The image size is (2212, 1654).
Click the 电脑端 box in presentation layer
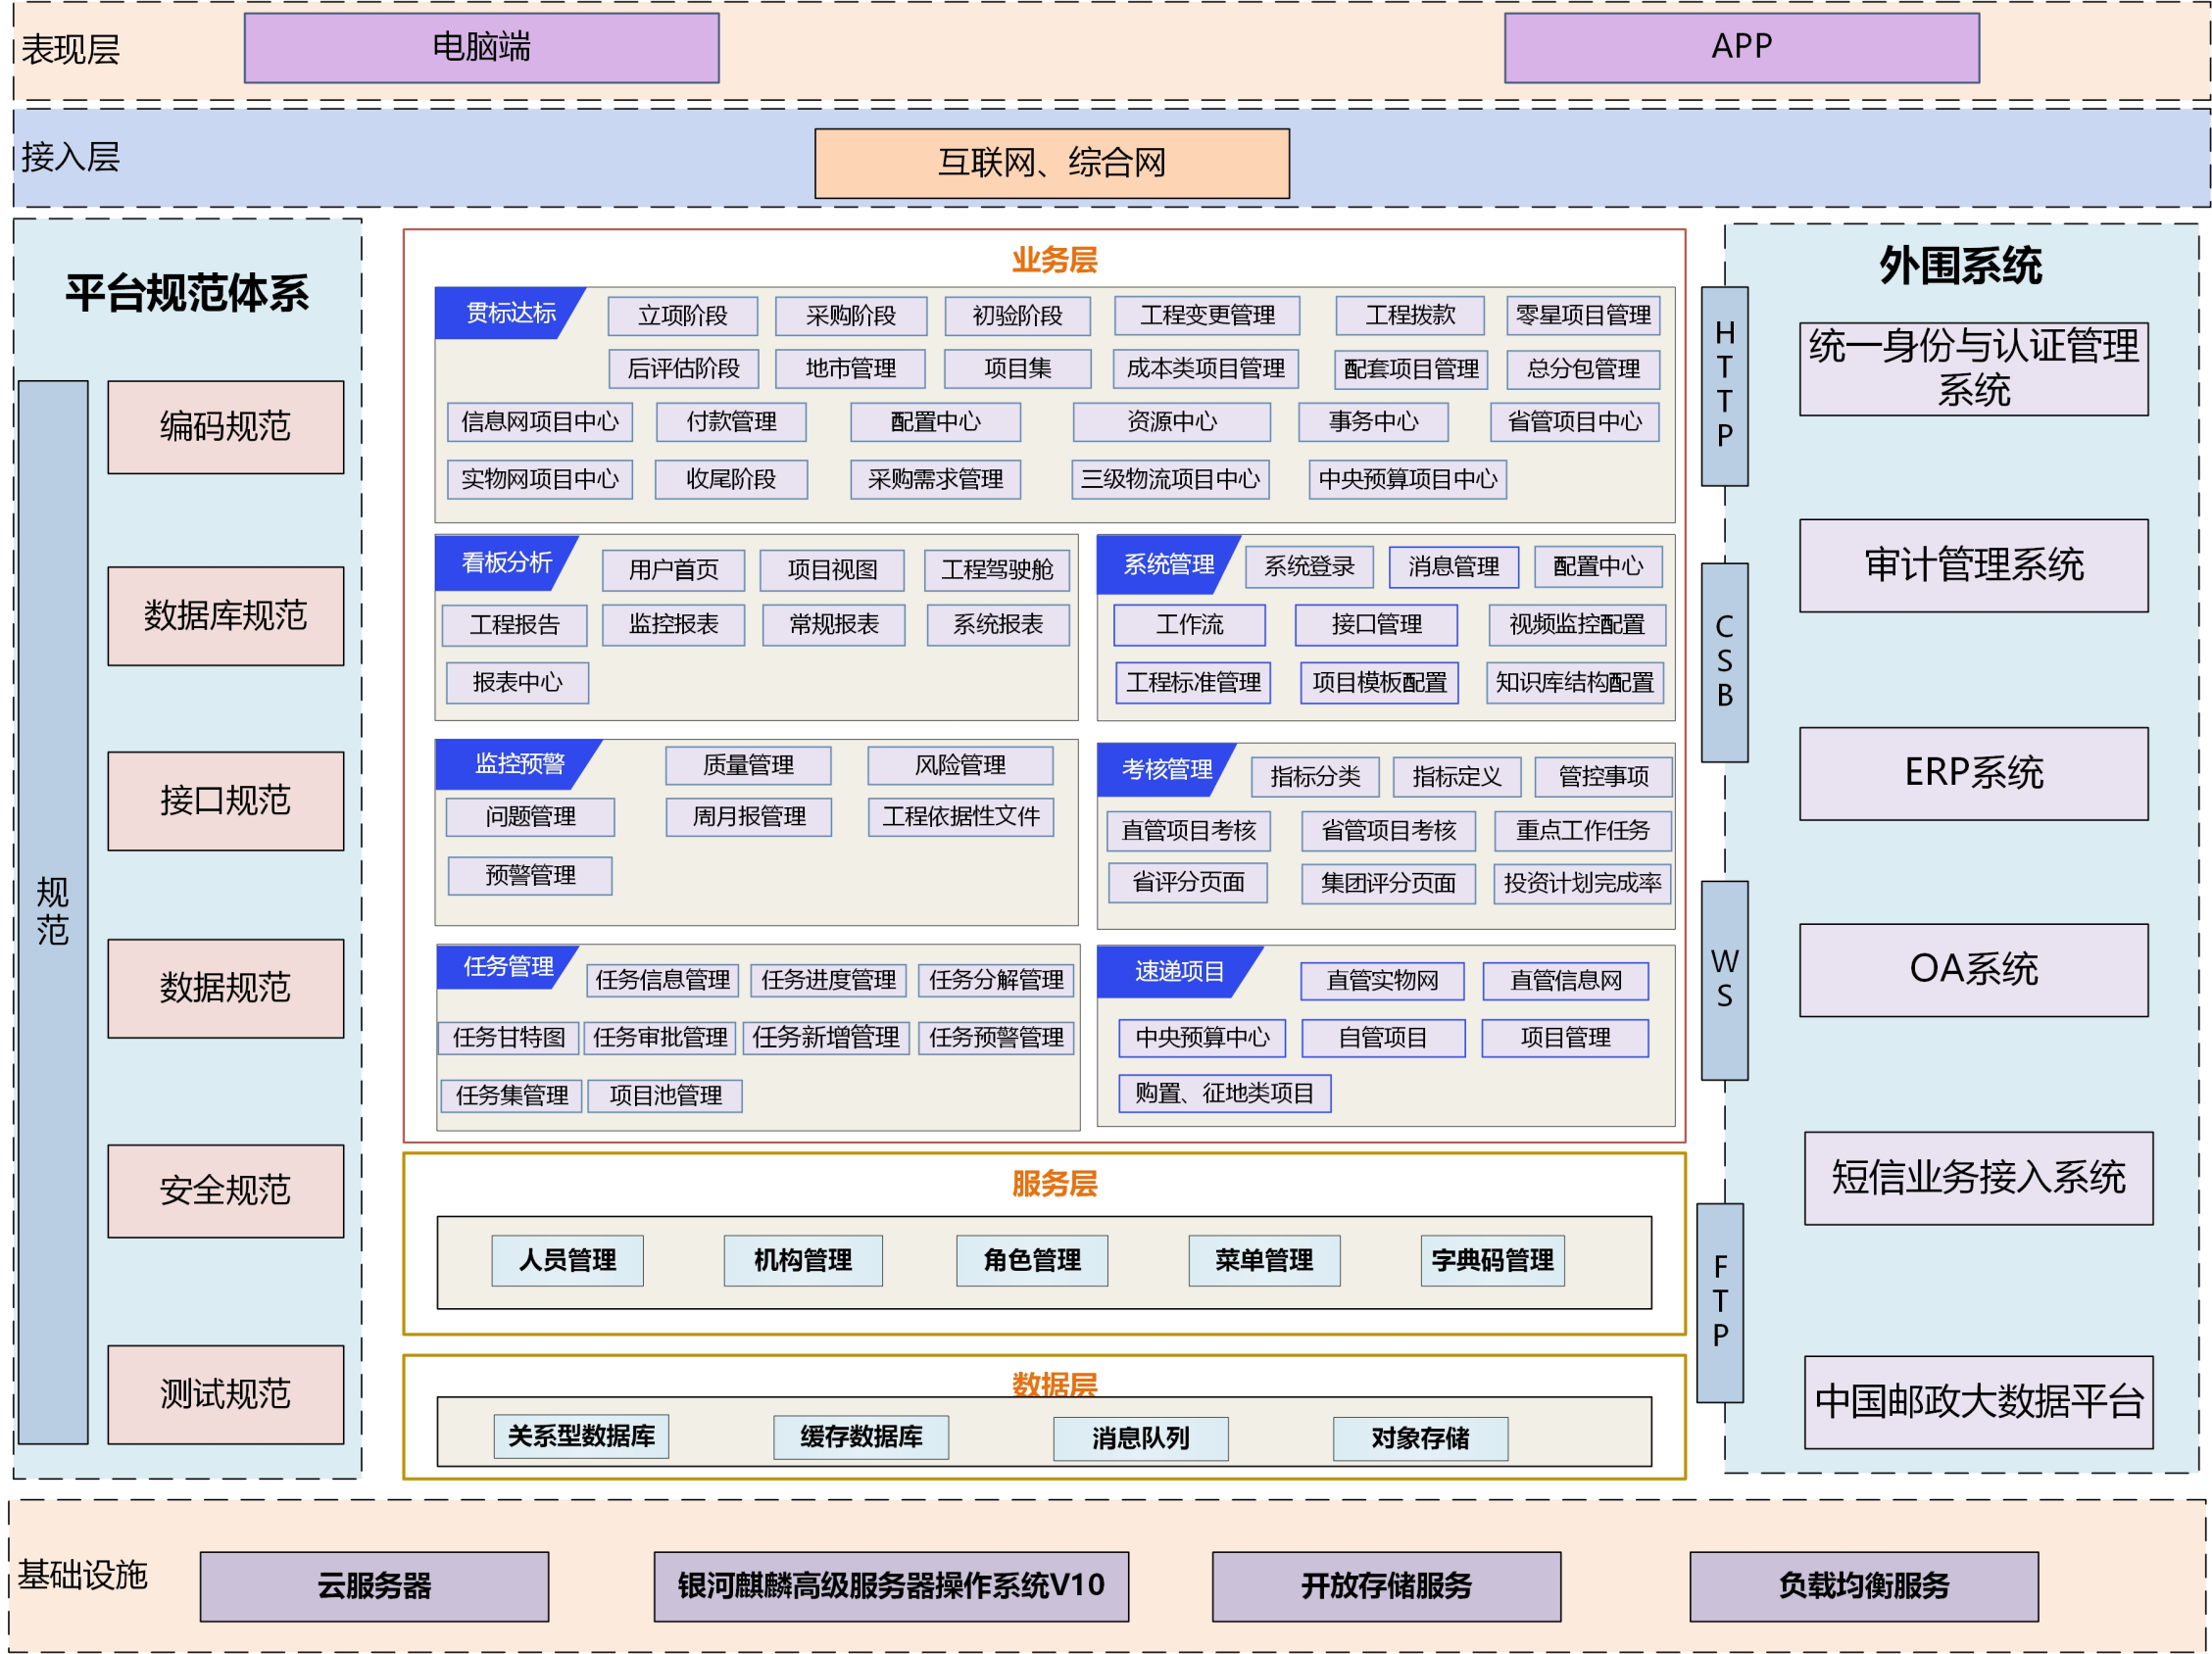tap(481, 48)
